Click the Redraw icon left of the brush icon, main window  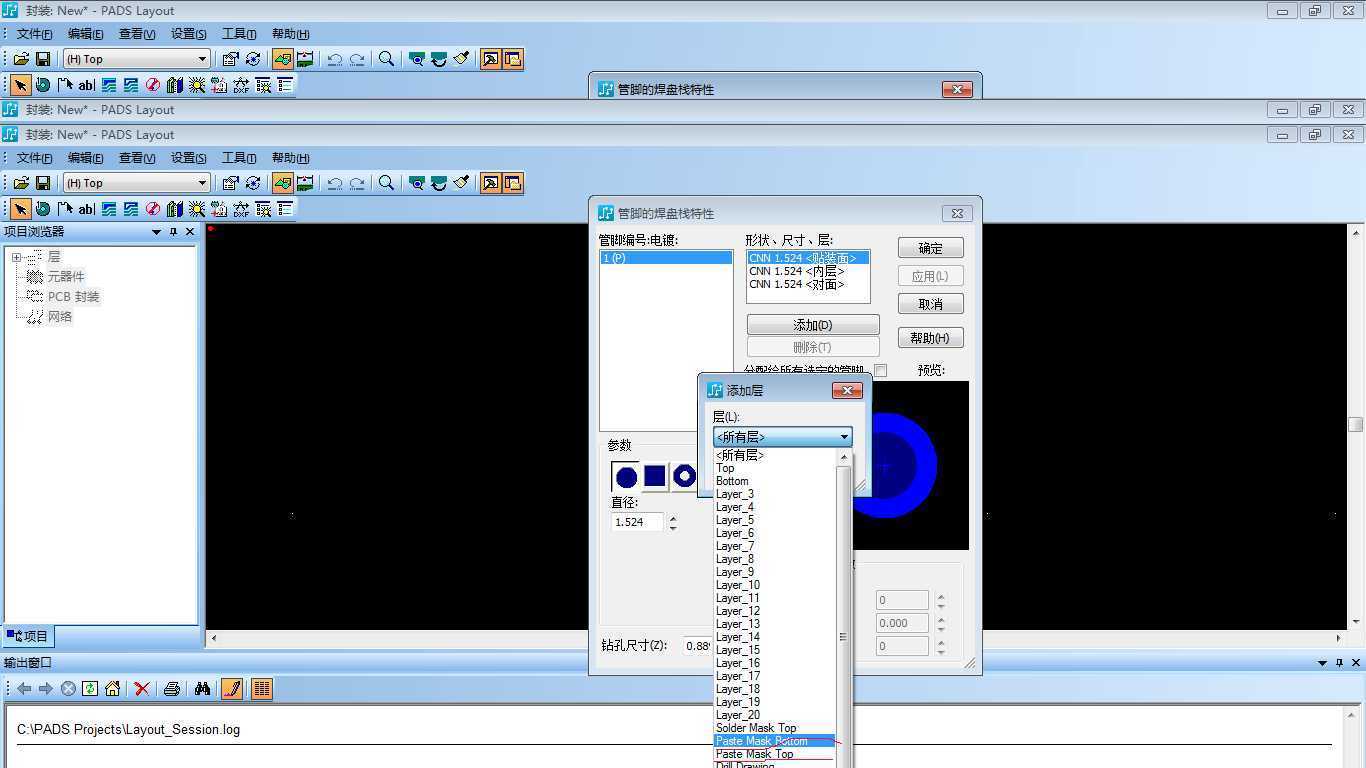pos(438,183)
